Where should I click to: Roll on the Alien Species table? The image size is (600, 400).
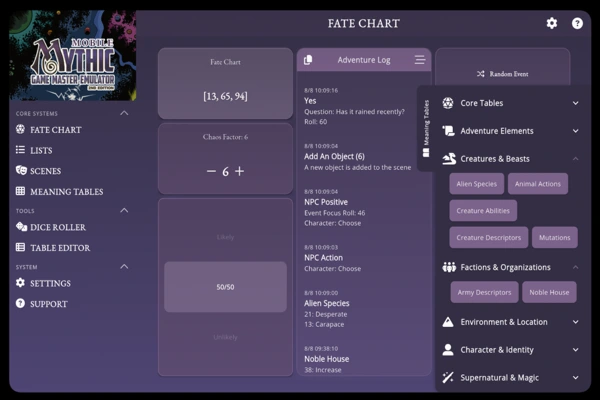[x=477, y=184]
